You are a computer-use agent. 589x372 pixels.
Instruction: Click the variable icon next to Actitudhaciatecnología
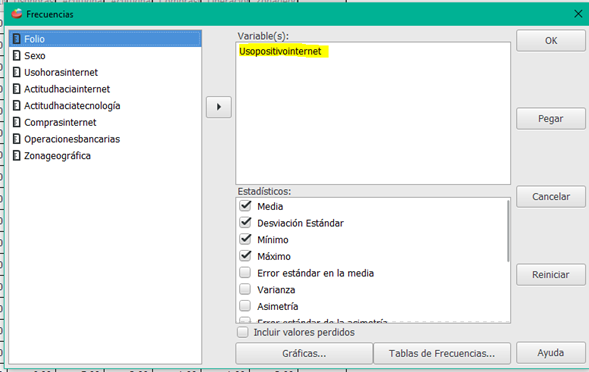(17, 106)
